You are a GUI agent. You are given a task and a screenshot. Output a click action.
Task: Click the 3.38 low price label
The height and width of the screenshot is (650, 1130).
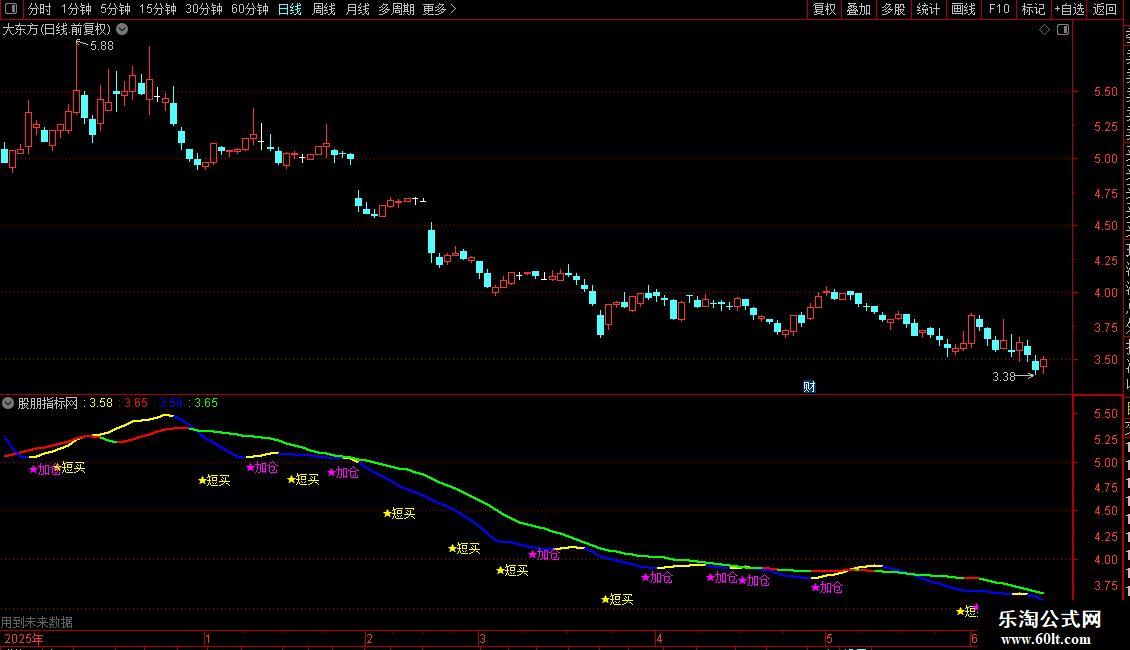point(1004,377)
